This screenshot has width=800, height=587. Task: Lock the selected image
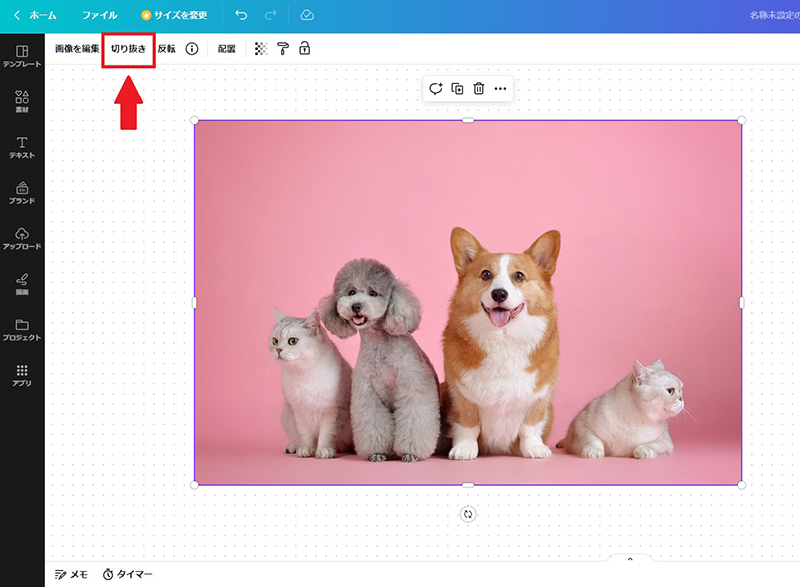click(x=305, y=48)
